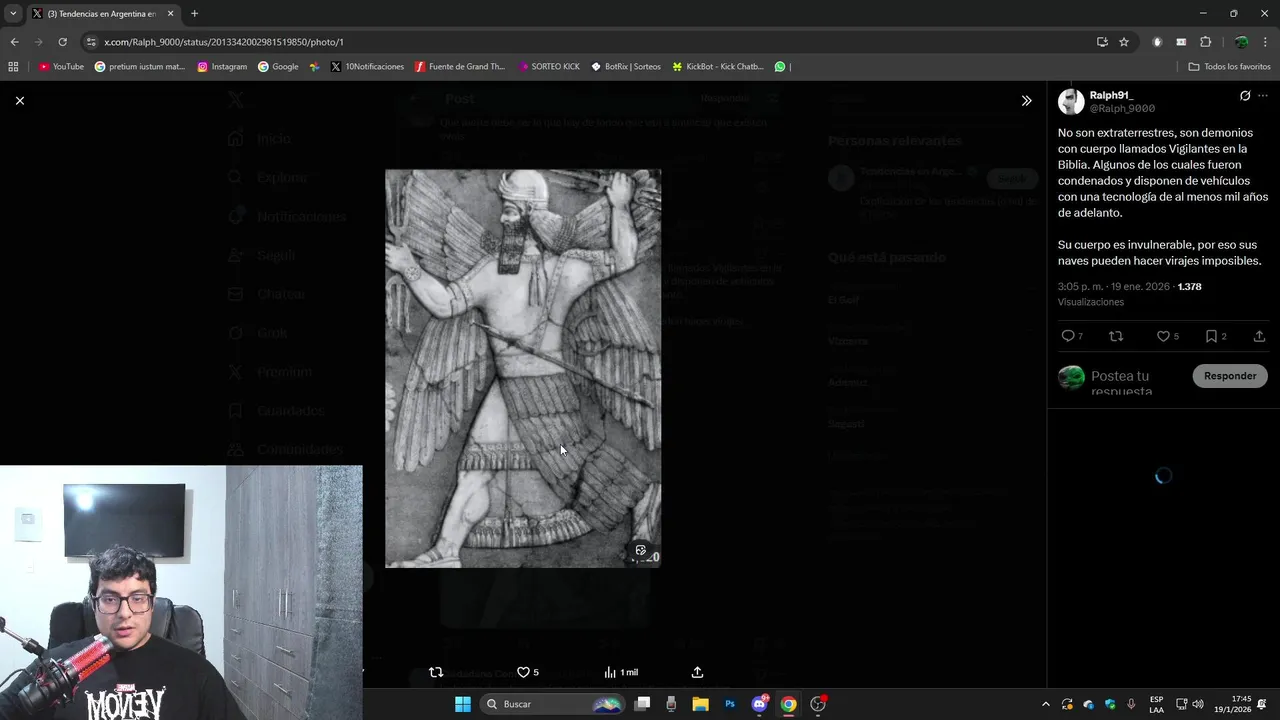This screenshot has width=1280, height=720.
Task: Open the @Ralph_9000 handle link
Action: pyautogui.click(x=1122, y=108)
